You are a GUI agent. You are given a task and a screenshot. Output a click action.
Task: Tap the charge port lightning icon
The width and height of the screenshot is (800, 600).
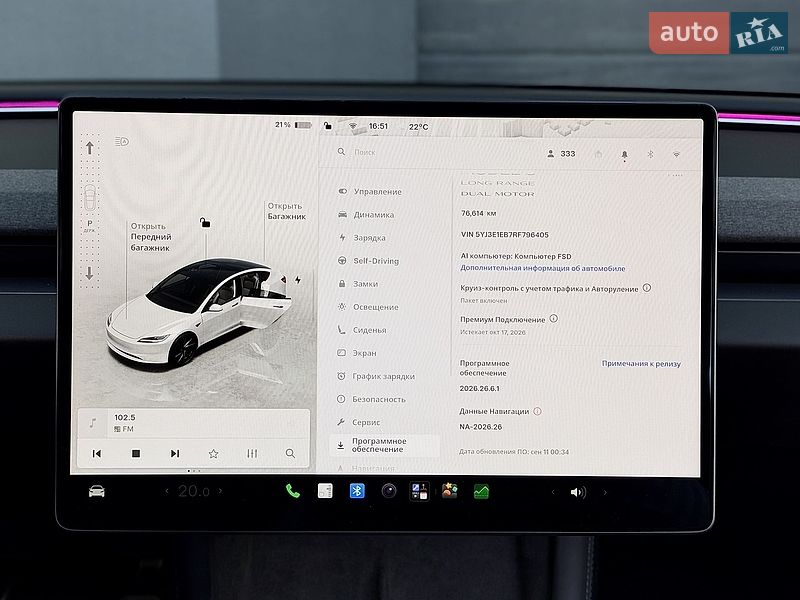(x=297, y=280)
